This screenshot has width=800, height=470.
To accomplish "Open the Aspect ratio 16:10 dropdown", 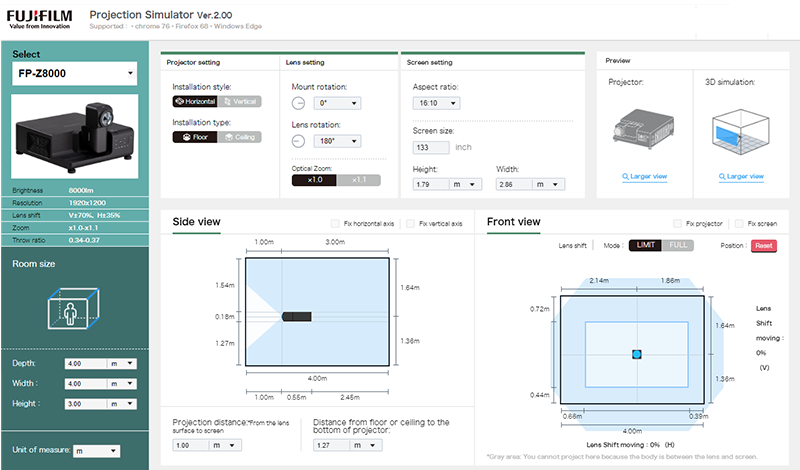I will (x=438, y=103).
